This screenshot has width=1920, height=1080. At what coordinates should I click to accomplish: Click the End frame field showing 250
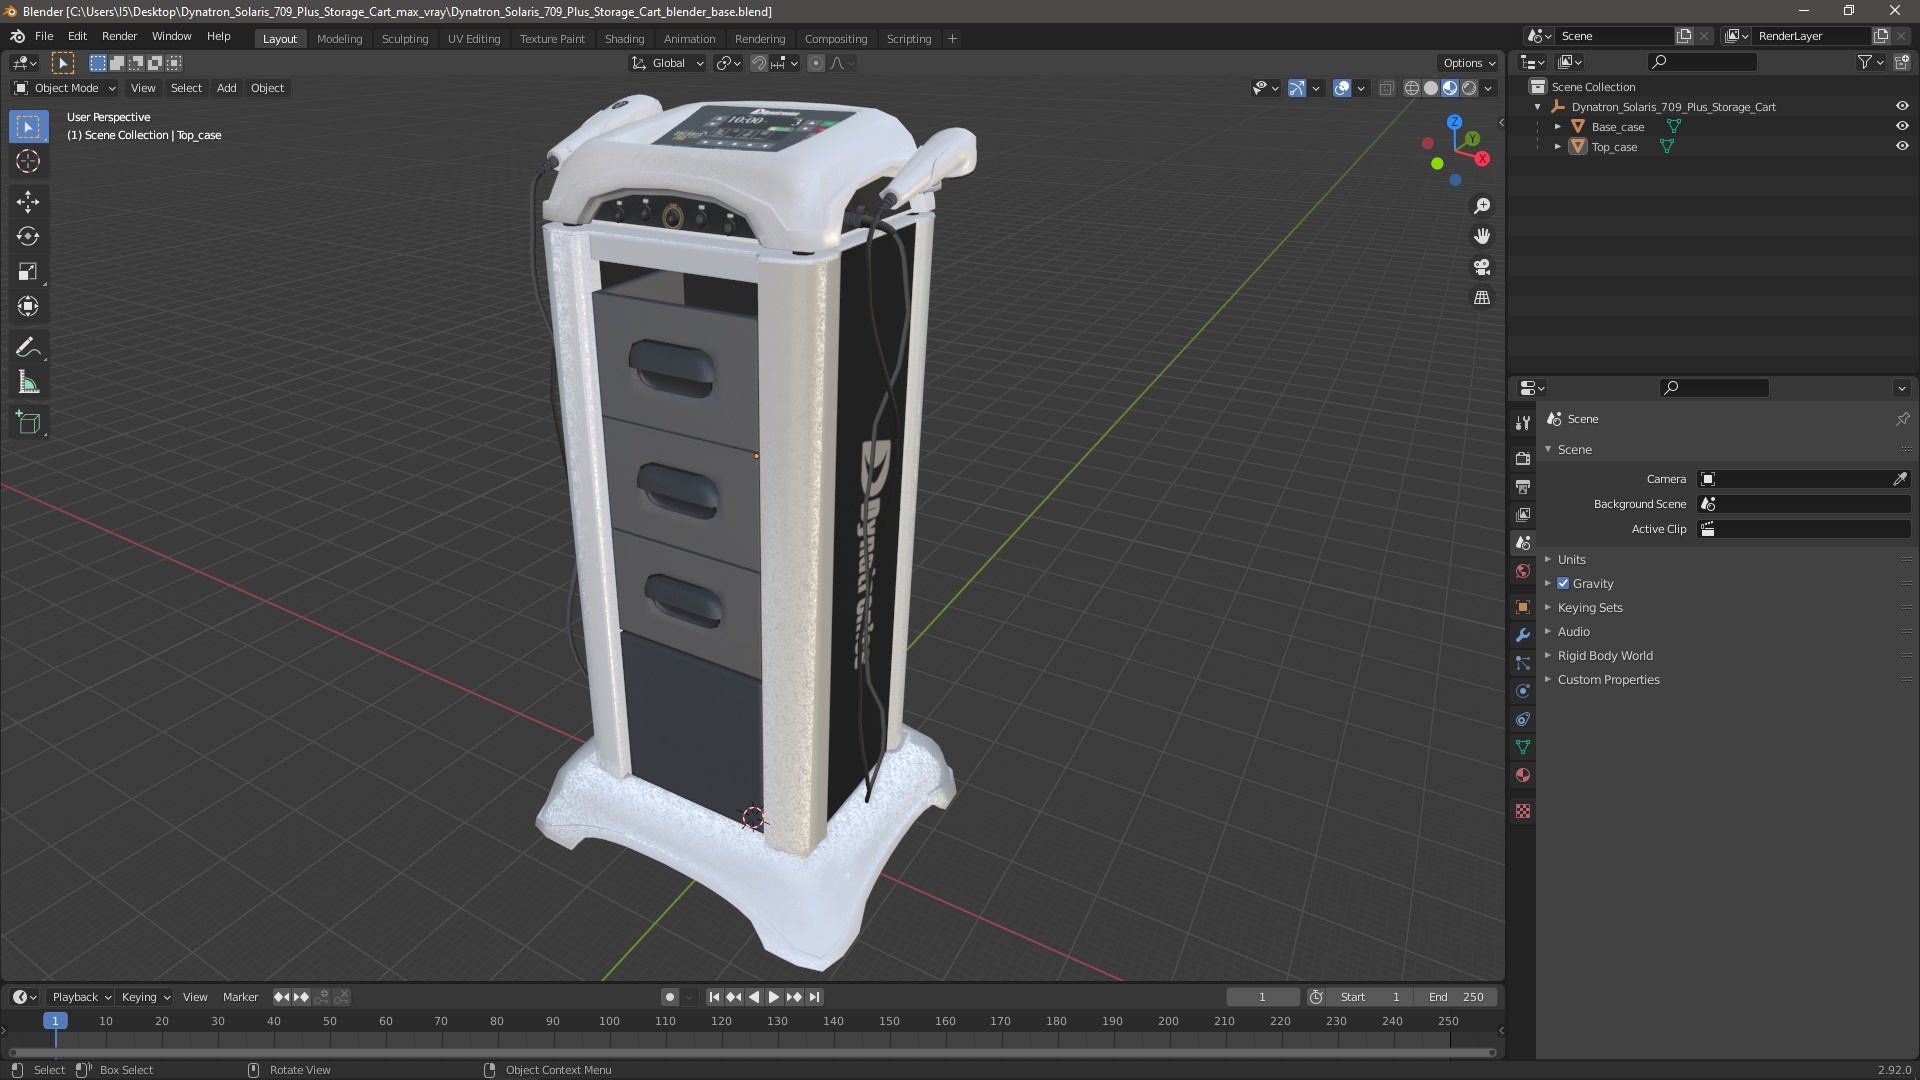click(1457, 997)
